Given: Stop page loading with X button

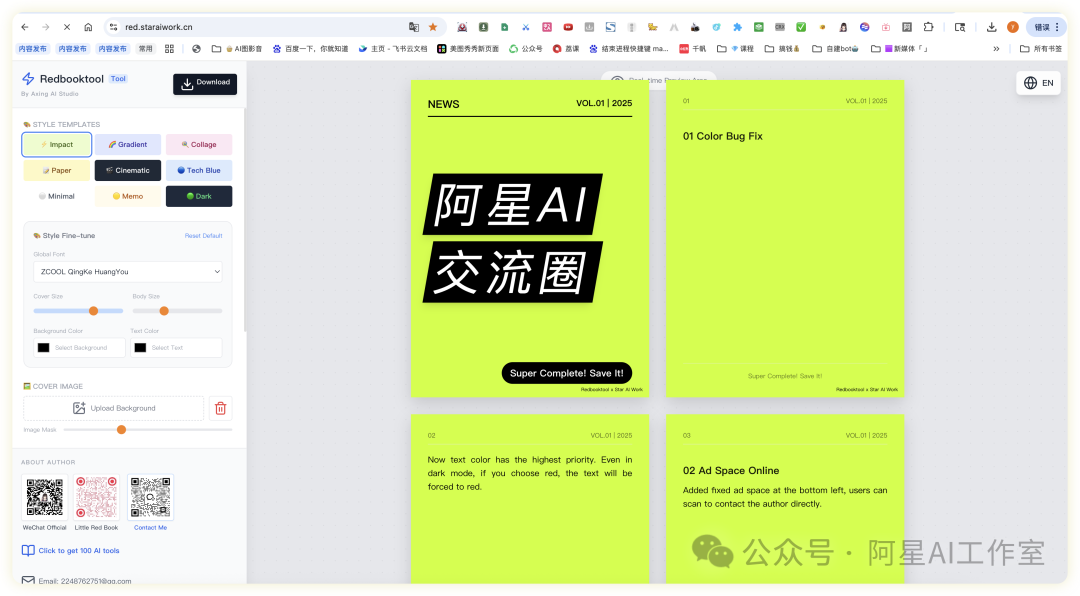Looking at the screenshot, I should click(x=67, y=27).
